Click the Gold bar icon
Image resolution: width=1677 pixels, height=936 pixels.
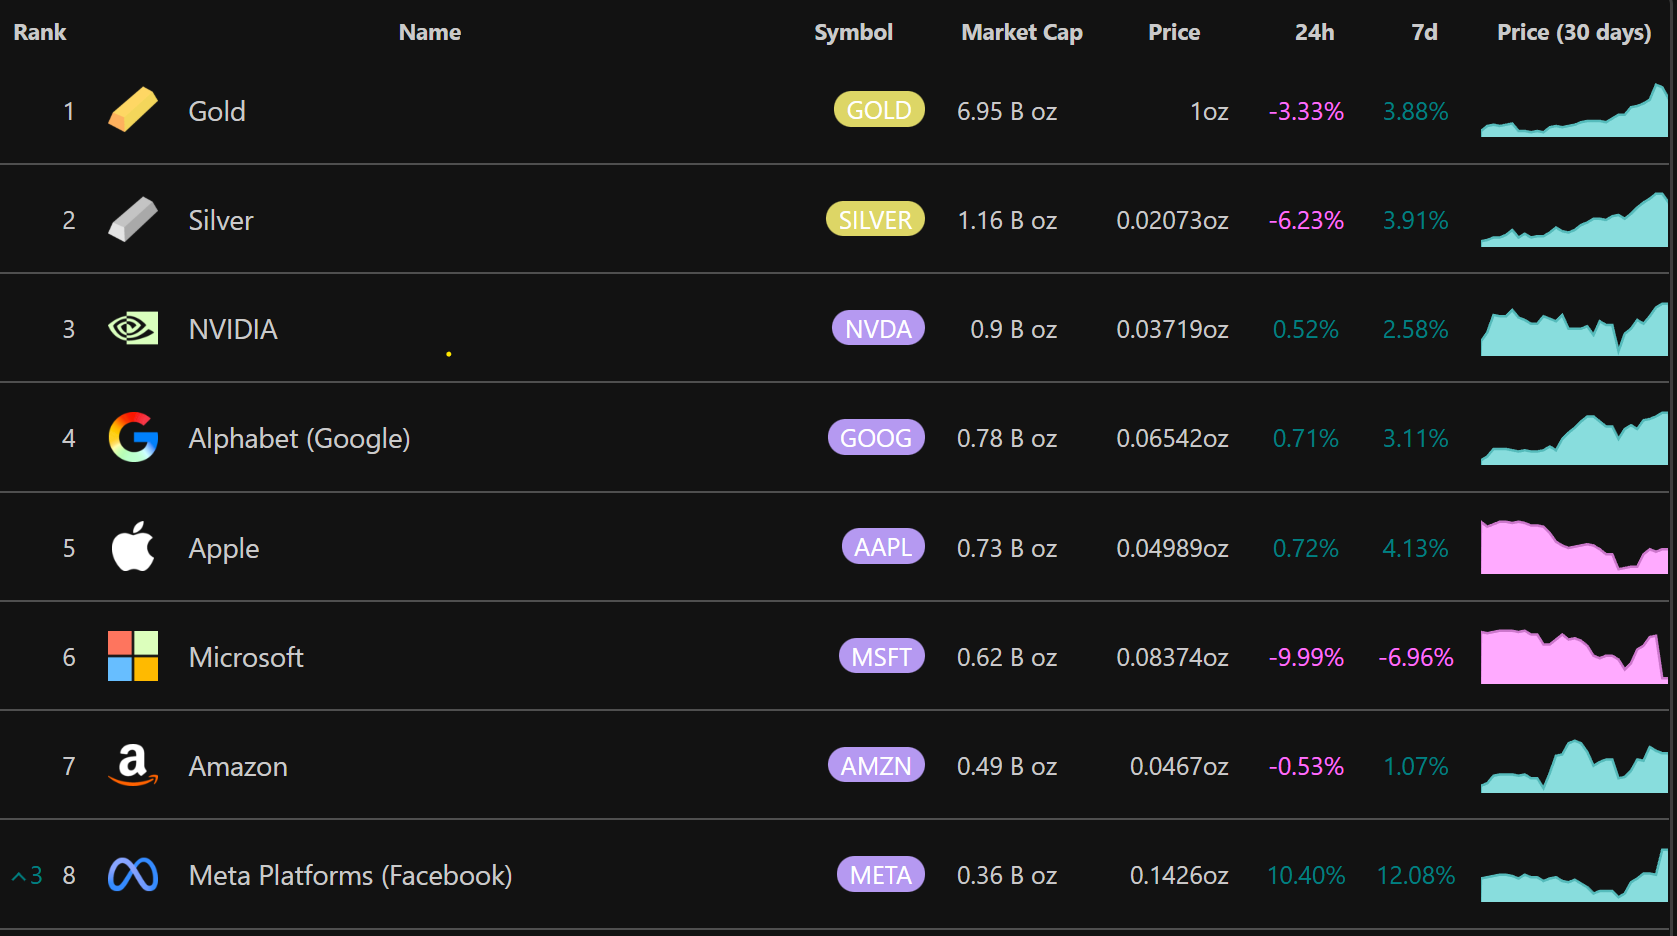coord(133,110)
